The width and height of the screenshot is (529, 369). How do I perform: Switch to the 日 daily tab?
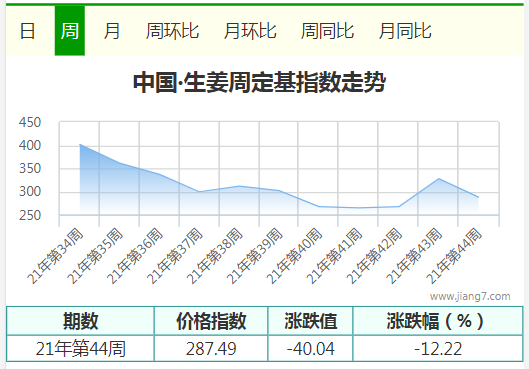[x=27, y=31]
